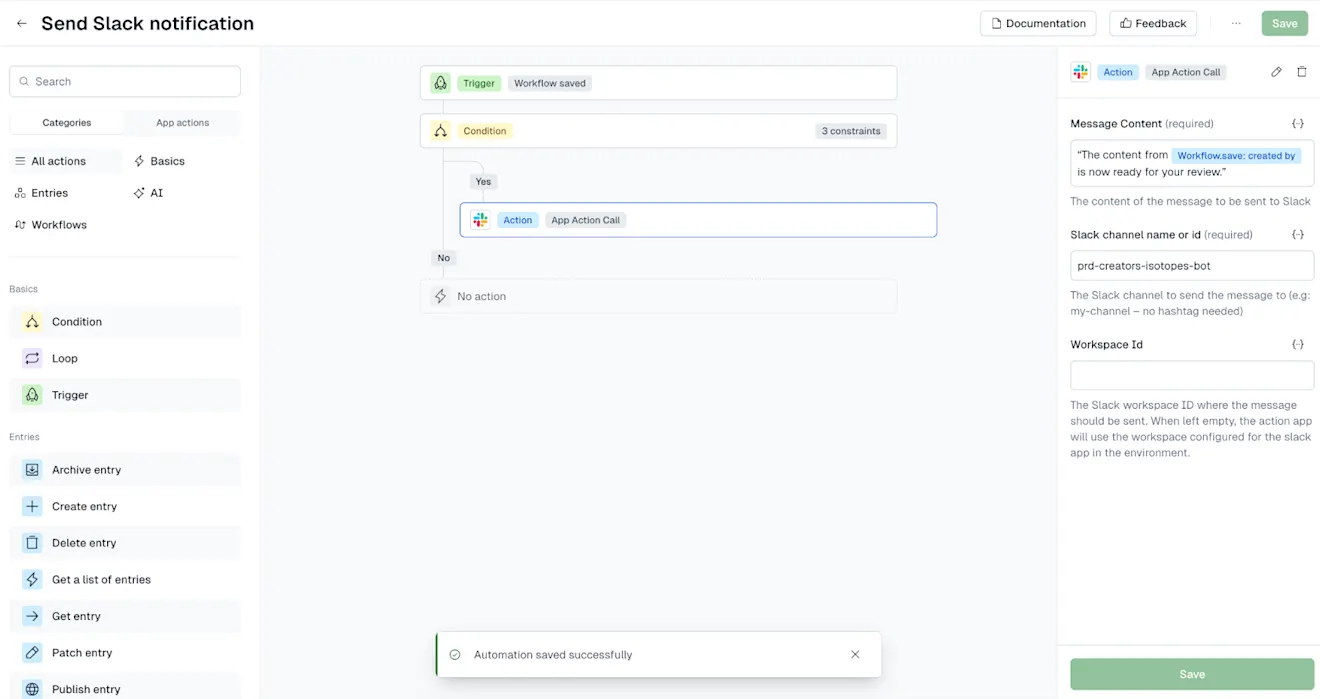Dismiss the automation saved notification

[x=855, y=654]
